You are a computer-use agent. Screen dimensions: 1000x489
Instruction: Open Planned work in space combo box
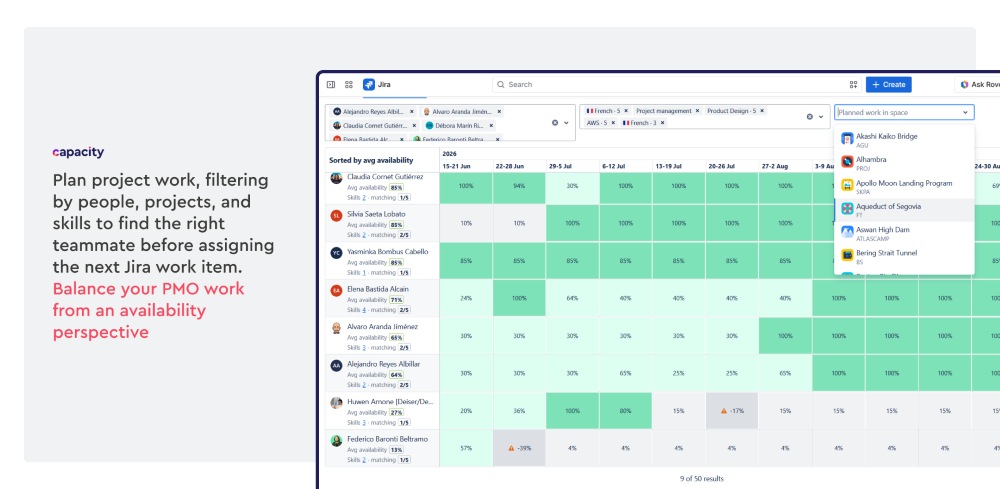904,112
